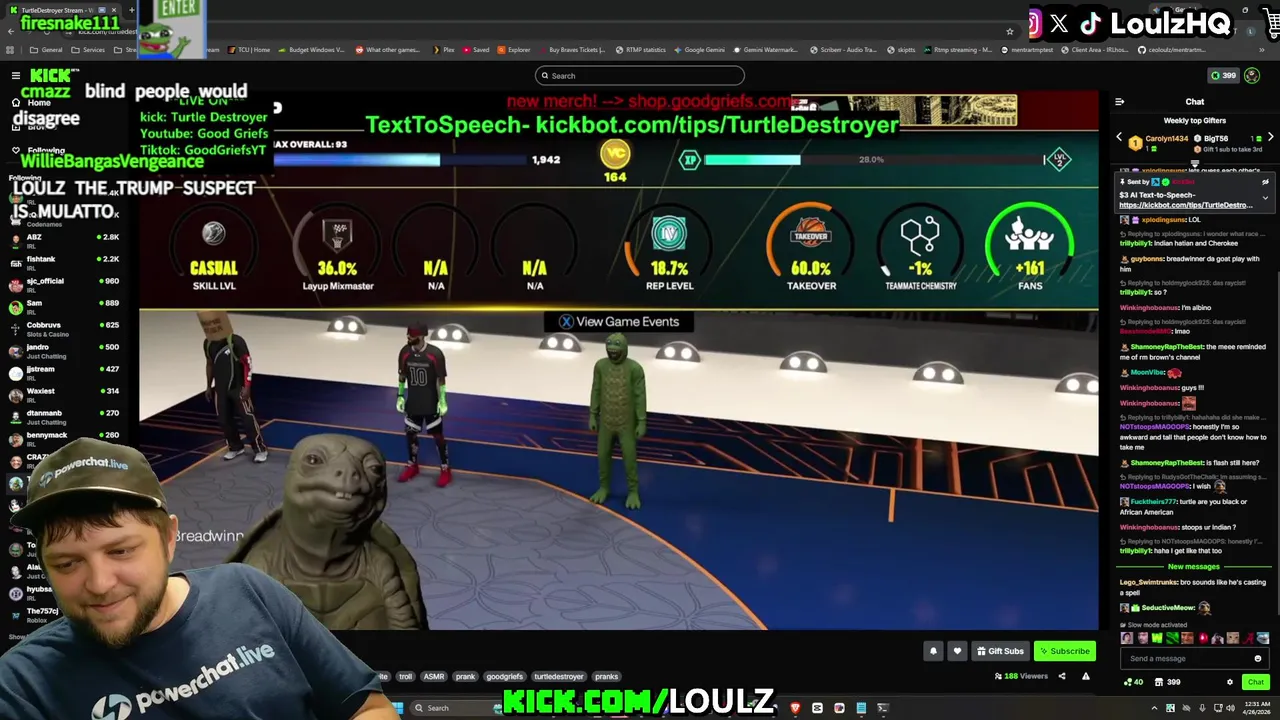Report the stream via warning icon
The image size is (1280, 720).
1086,677
